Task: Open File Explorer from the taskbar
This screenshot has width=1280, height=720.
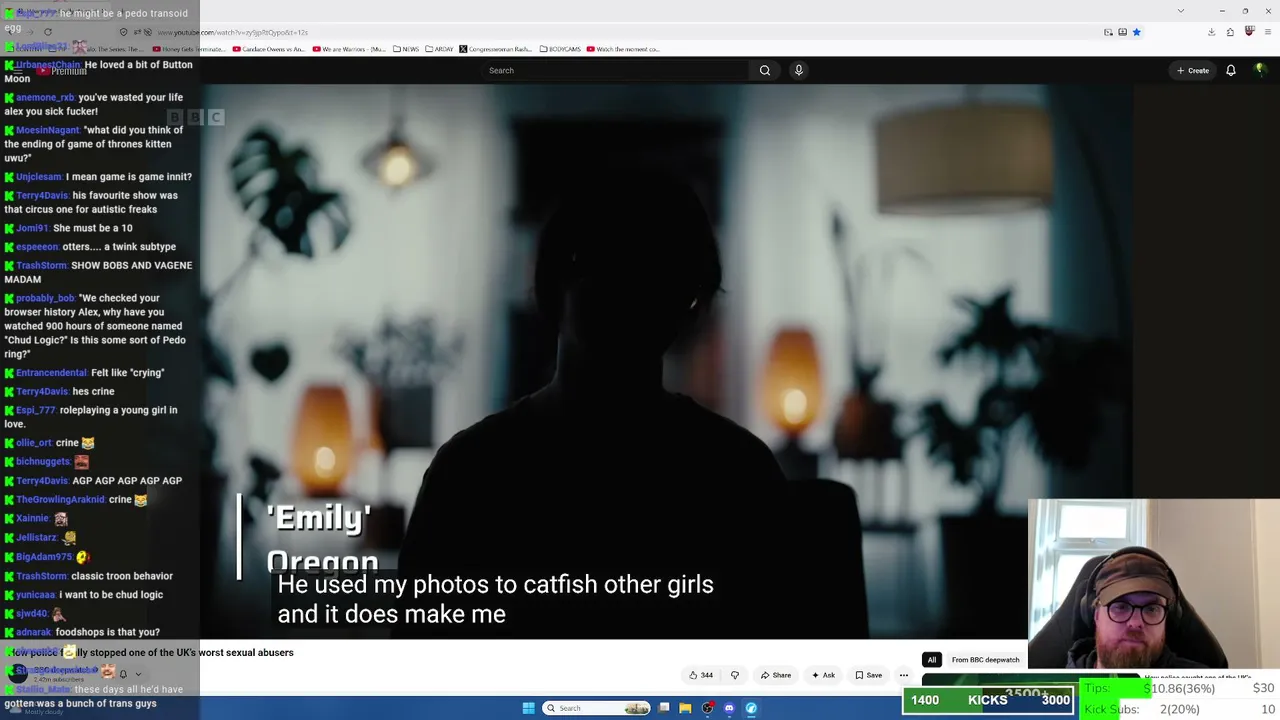Action: pyautogui.click(x=685, y=708)
